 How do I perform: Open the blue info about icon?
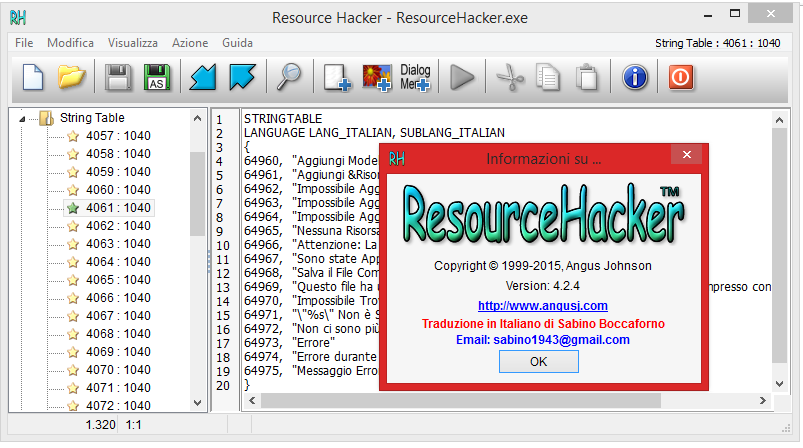pyautogui.click(x=635, y=78)
